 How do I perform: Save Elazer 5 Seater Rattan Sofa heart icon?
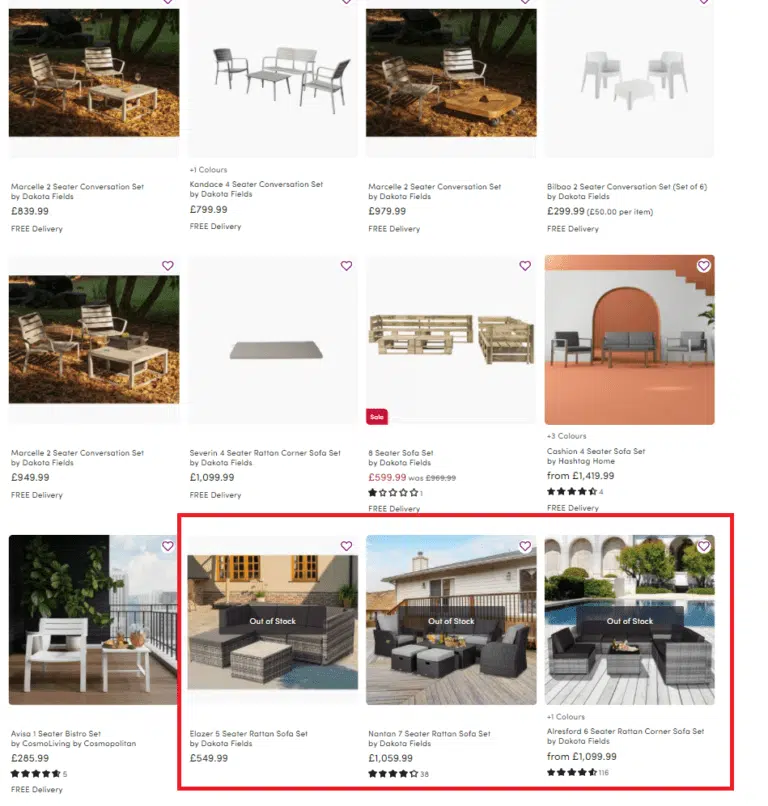[346, 546]
